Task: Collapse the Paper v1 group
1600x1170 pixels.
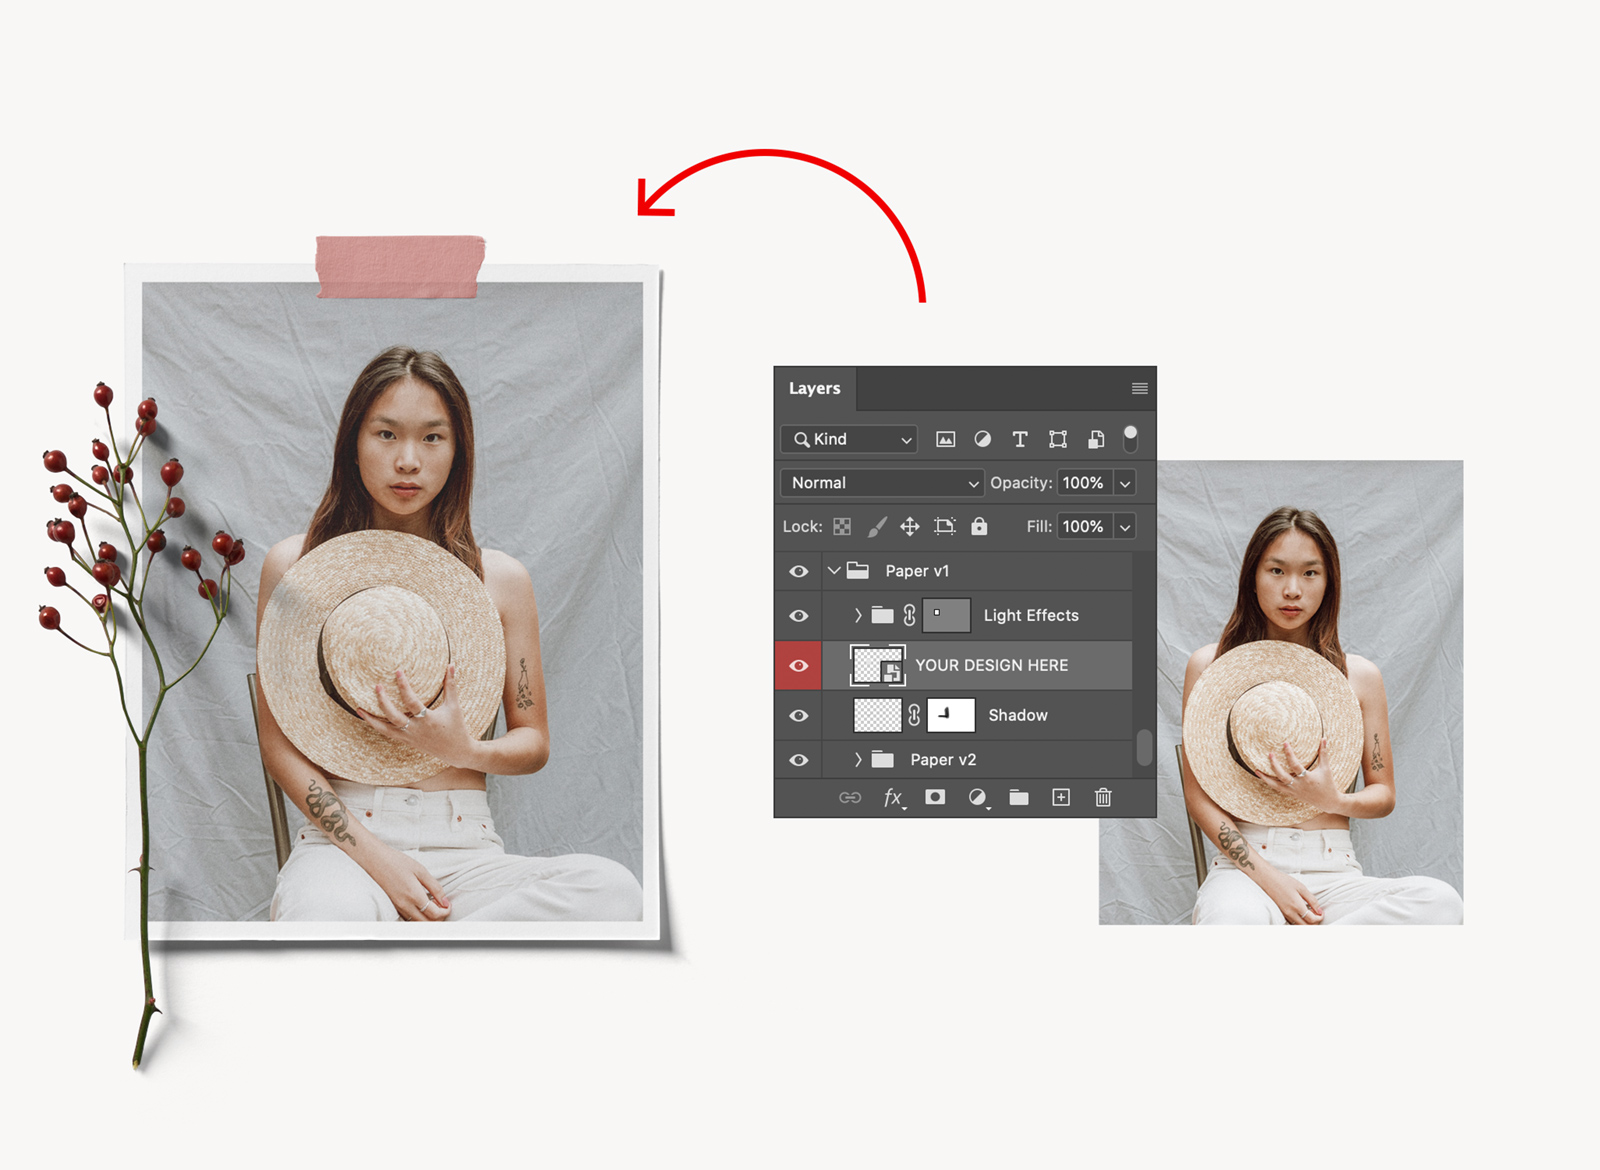Action: (834, 571)
